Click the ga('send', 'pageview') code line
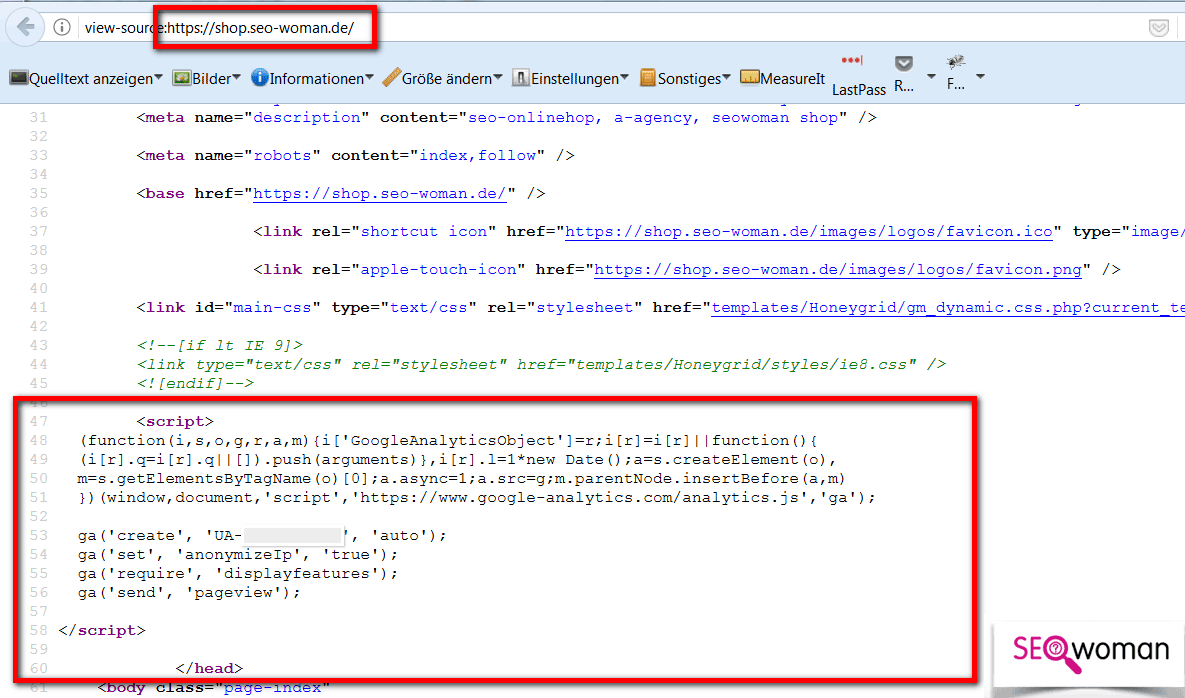 (189, 592)
